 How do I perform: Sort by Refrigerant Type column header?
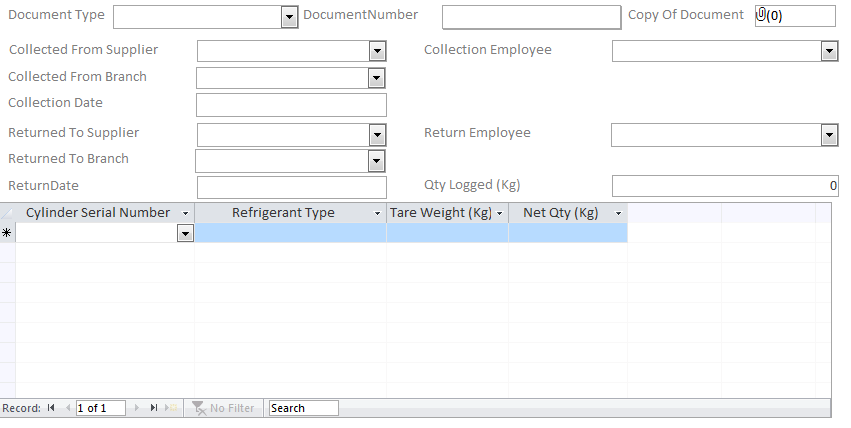pyautogui.click(x=283, y=213)
